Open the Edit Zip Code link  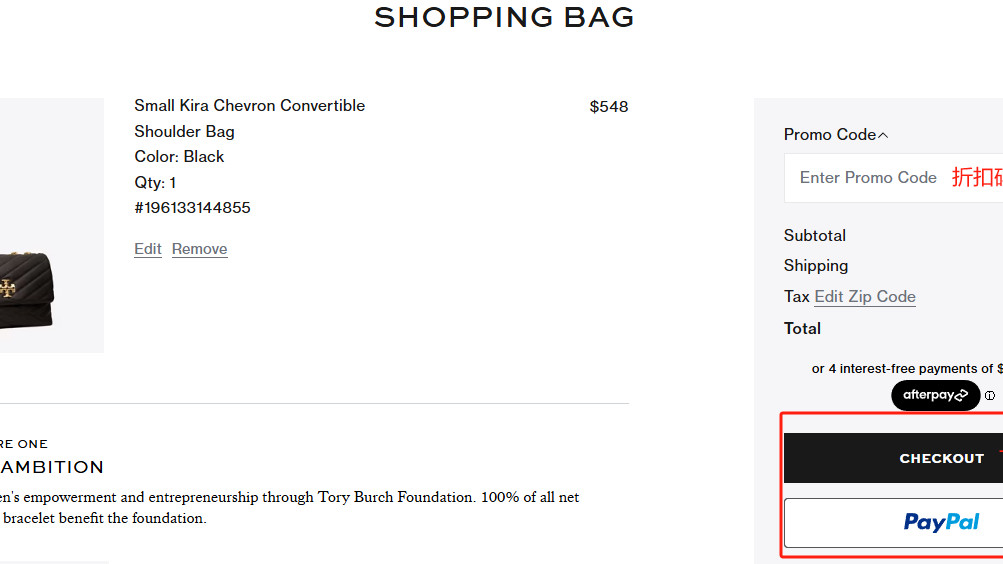tap(865, 297)
